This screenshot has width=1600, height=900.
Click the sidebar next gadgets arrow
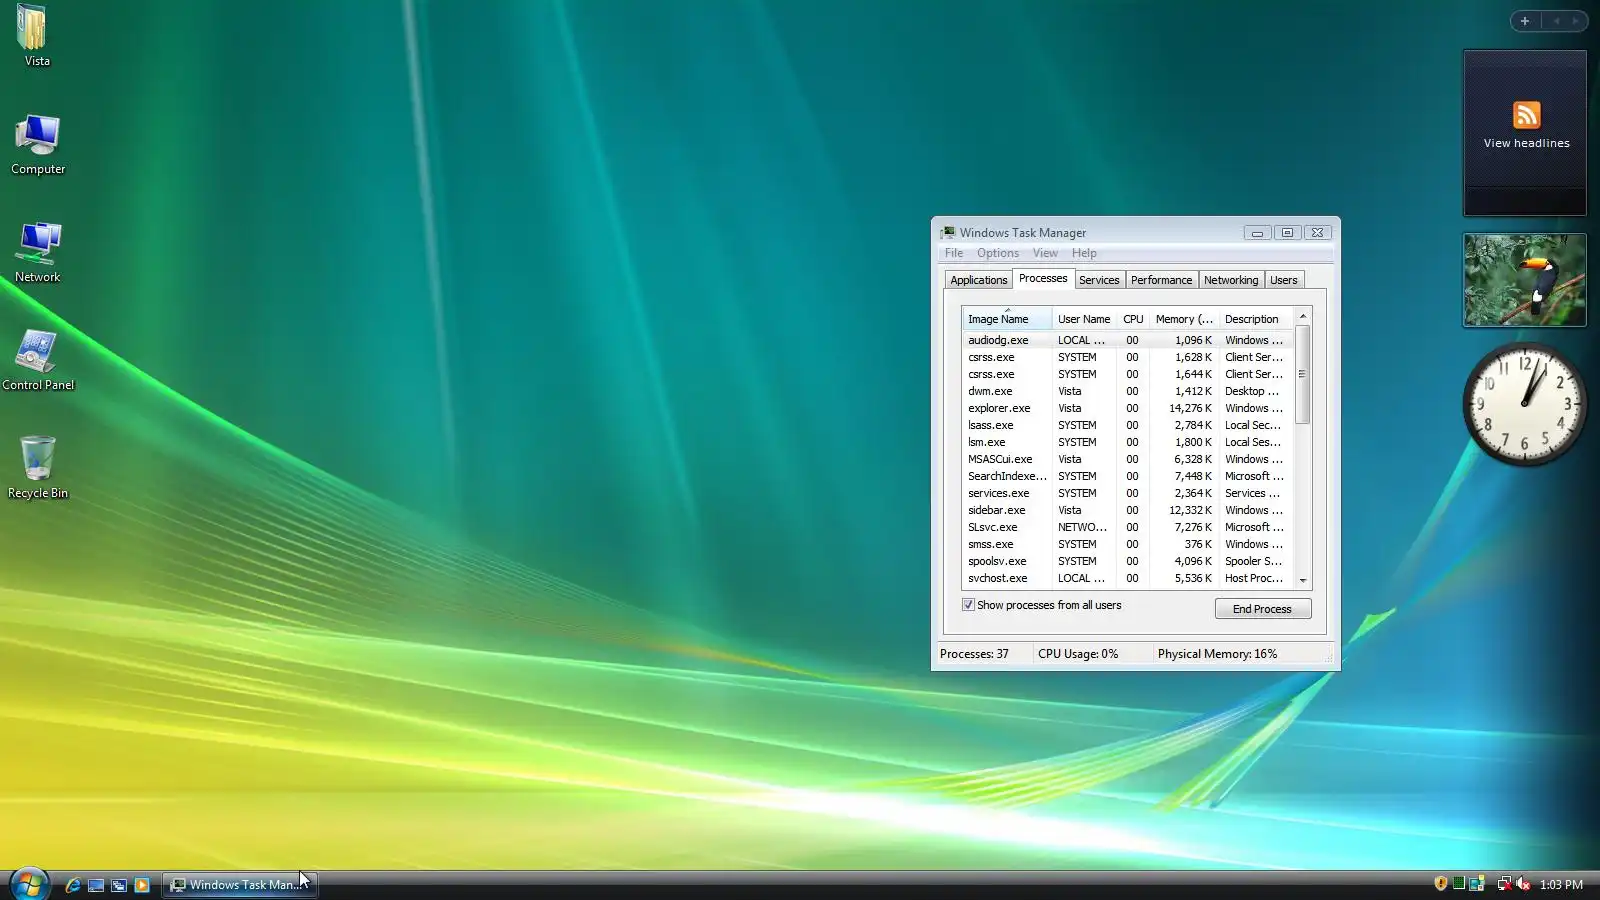(1576, 21)
